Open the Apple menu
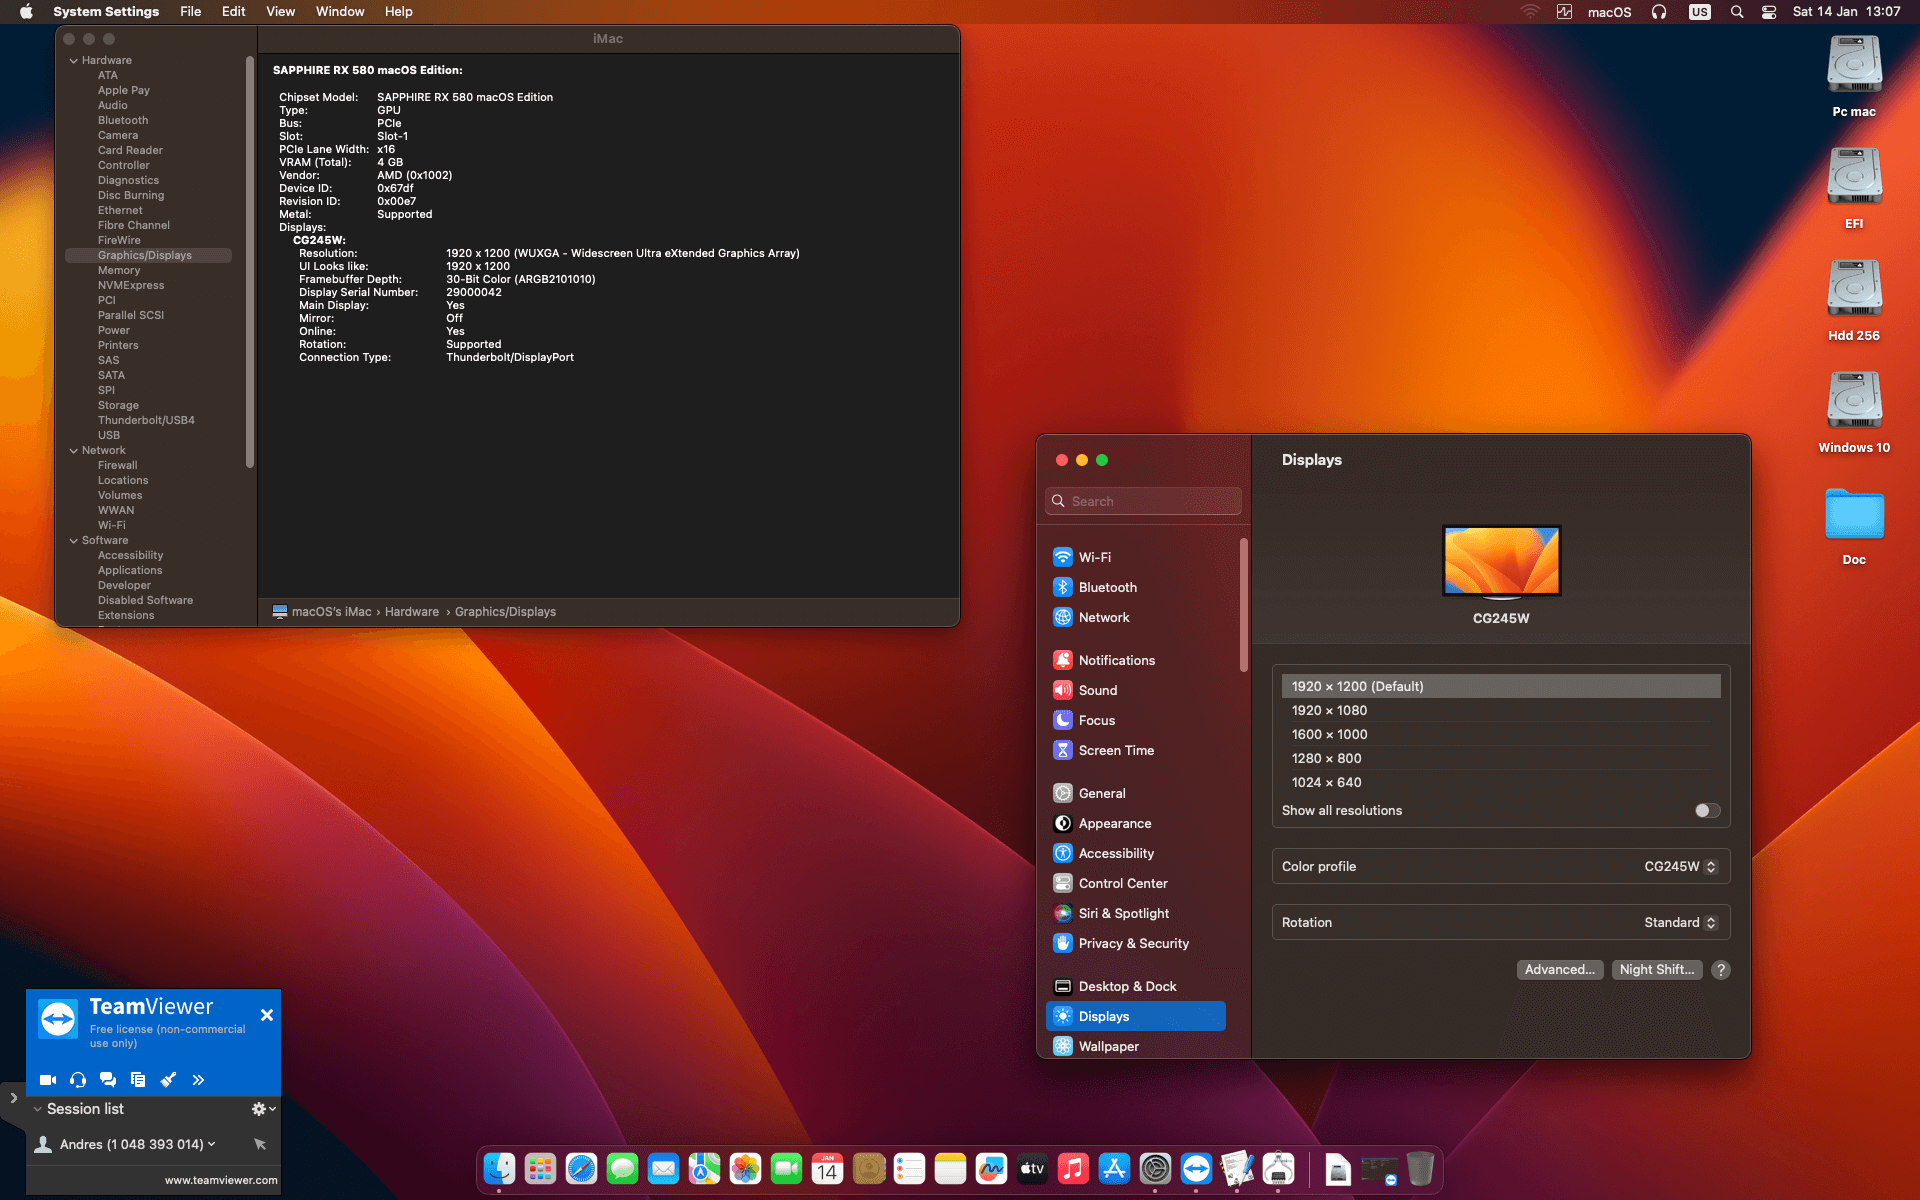This screenshot has width=1920, height=1200. click(x=27, y=12)
